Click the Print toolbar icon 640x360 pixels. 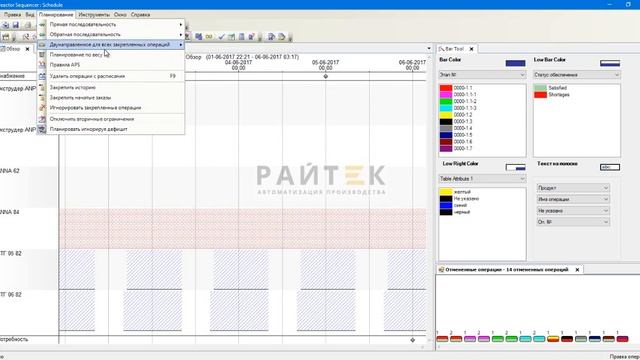(x=27, y=25)
